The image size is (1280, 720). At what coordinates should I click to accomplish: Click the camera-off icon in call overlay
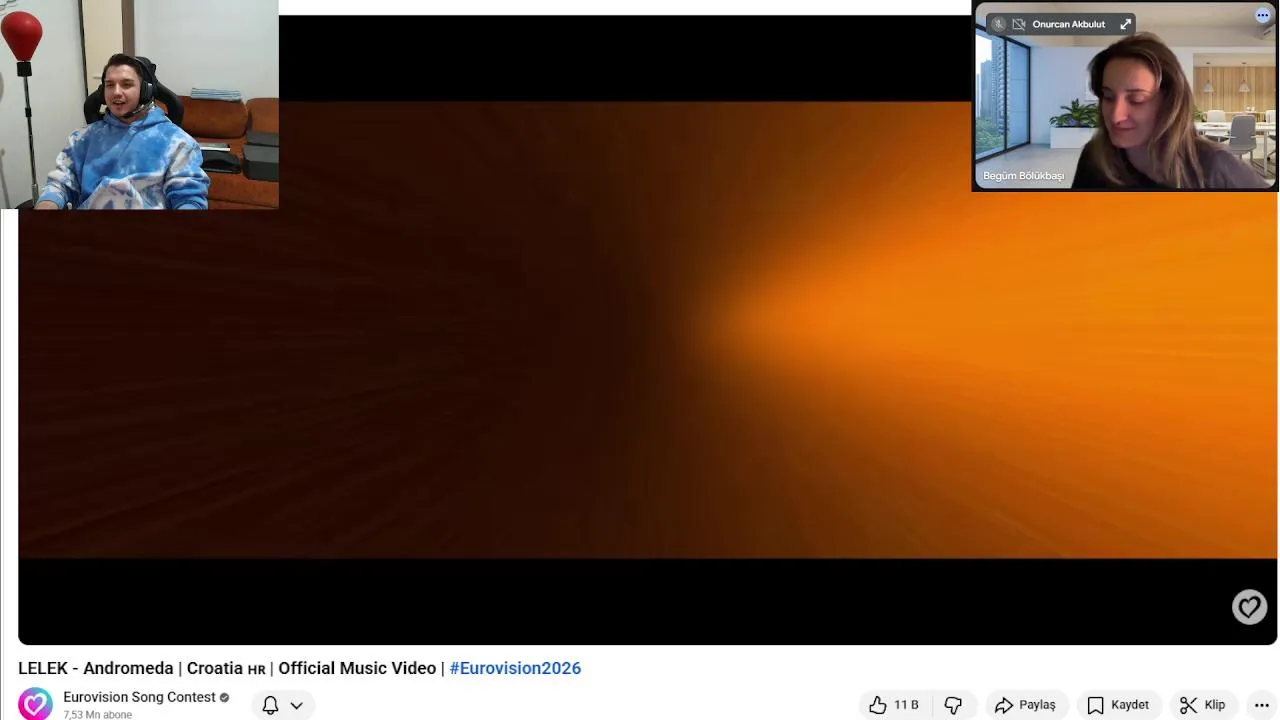[x=1019, y=24]
